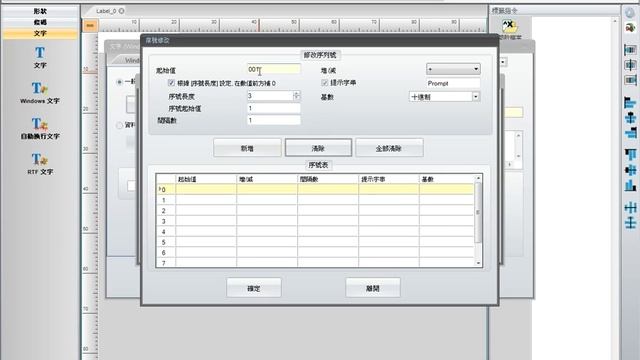Switch to the 文字 tab in left panel
The width and height of the screenshot is (640, 360).
(x=40, y=33)
